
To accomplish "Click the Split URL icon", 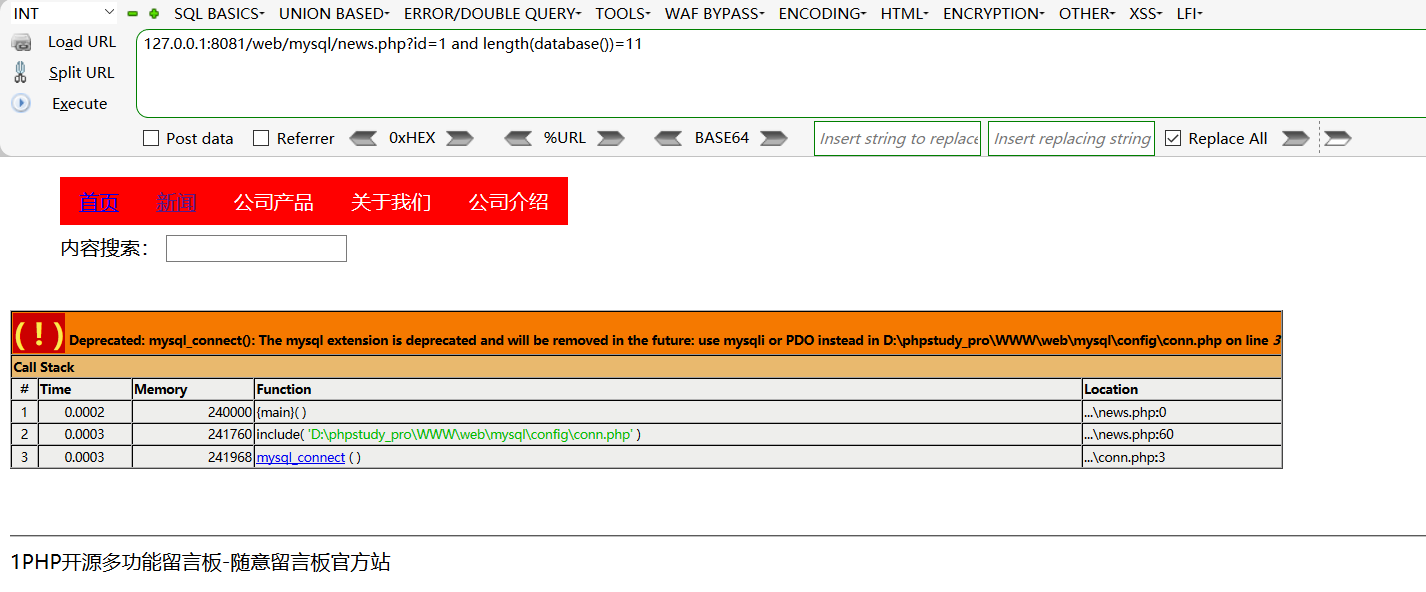I will [x=21, y=72].
